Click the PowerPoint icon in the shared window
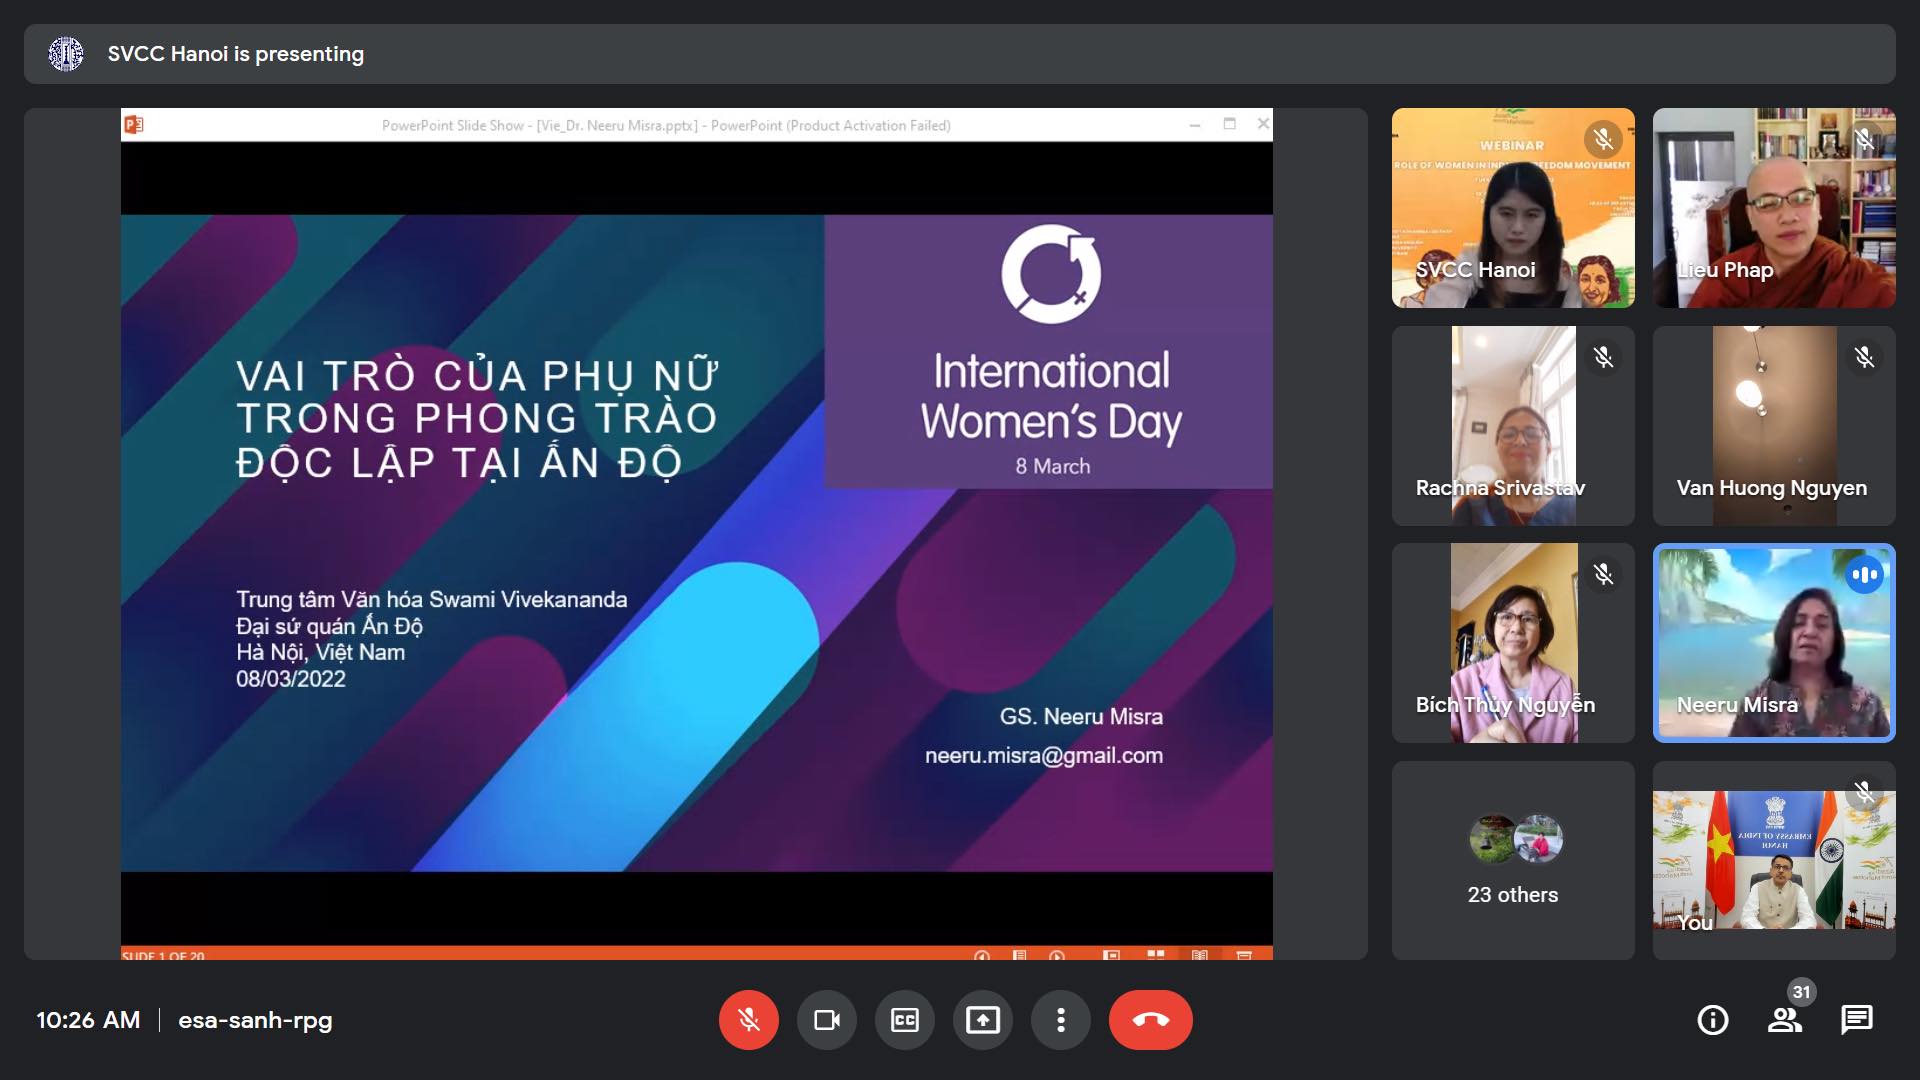 click(x=134, y=125)
